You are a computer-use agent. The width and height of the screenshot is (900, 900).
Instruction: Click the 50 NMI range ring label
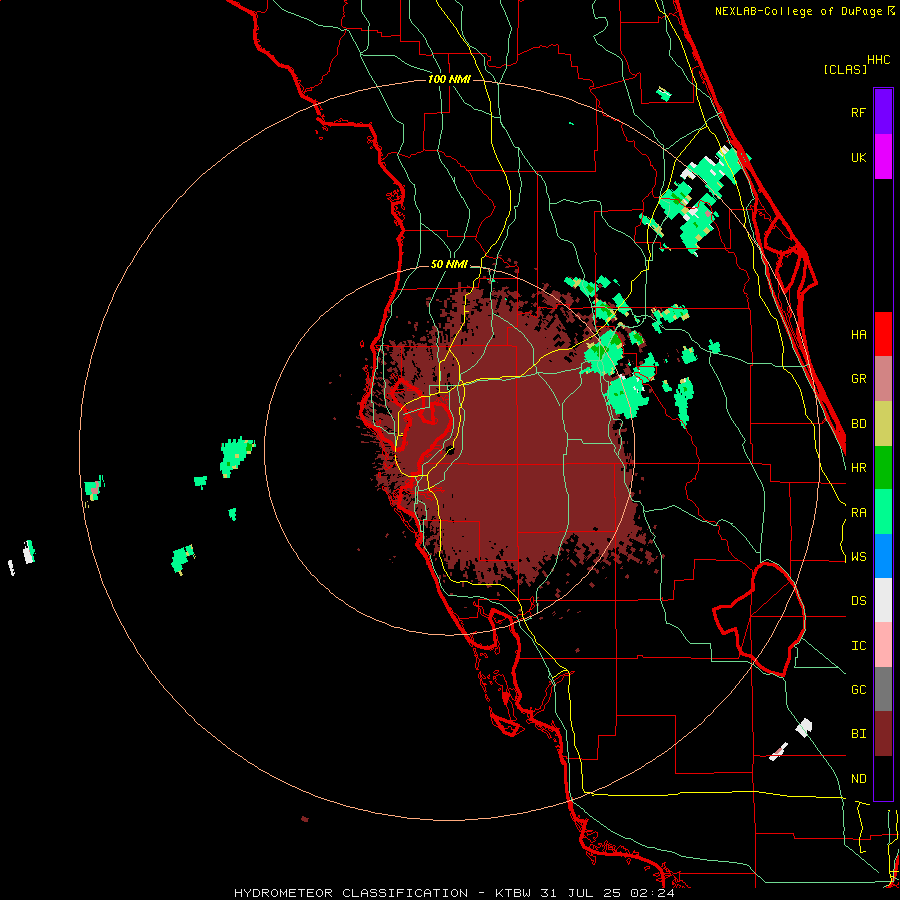click(x=449, y=265)
